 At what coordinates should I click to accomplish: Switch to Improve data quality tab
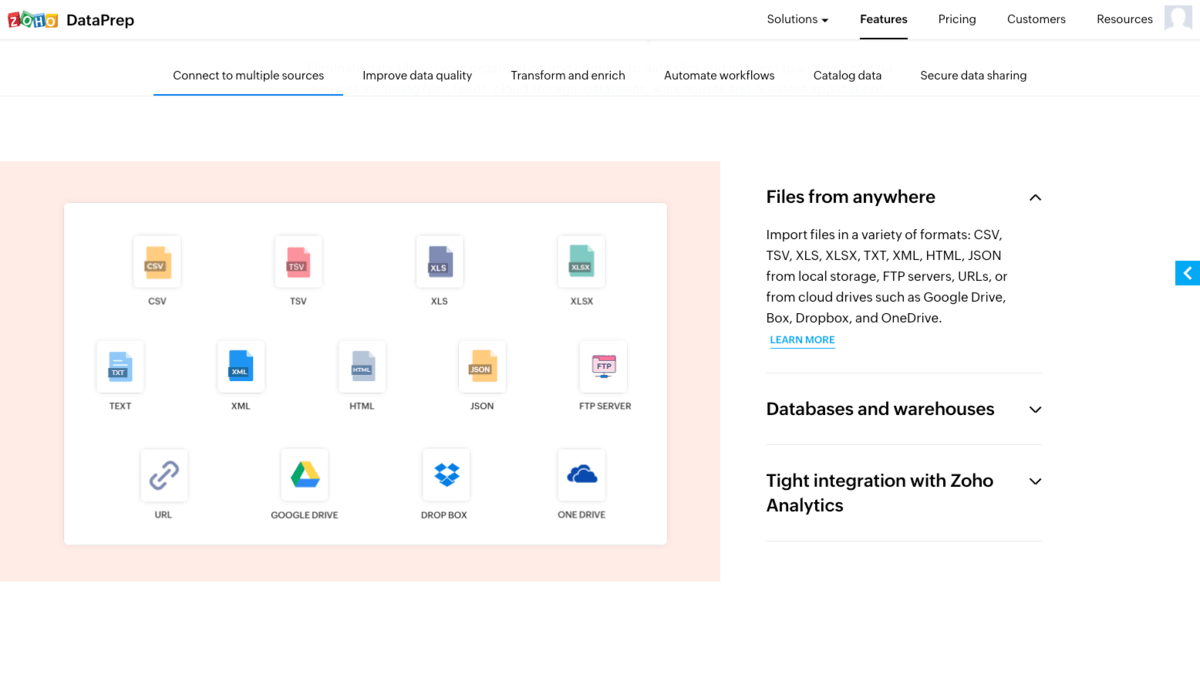(417, 75)
